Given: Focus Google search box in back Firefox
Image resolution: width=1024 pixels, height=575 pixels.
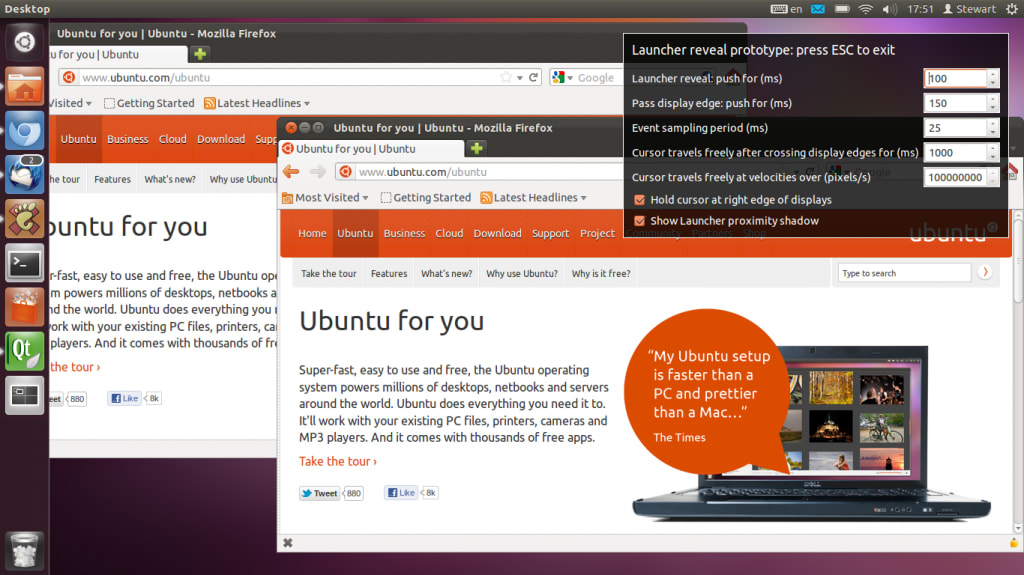Looking at the screenshot, I should pos(596,77).
